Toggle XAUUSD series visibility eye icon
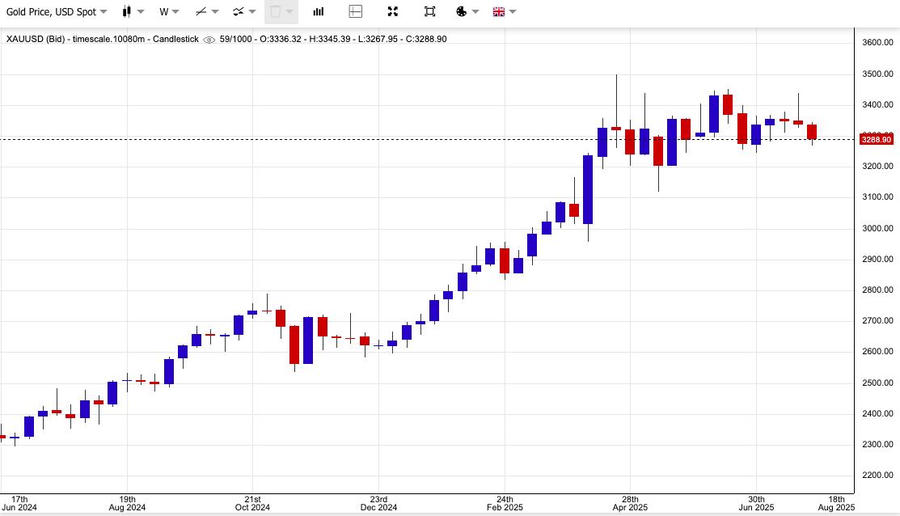Viewport: 900px width, 516px height. pos(209,39)
